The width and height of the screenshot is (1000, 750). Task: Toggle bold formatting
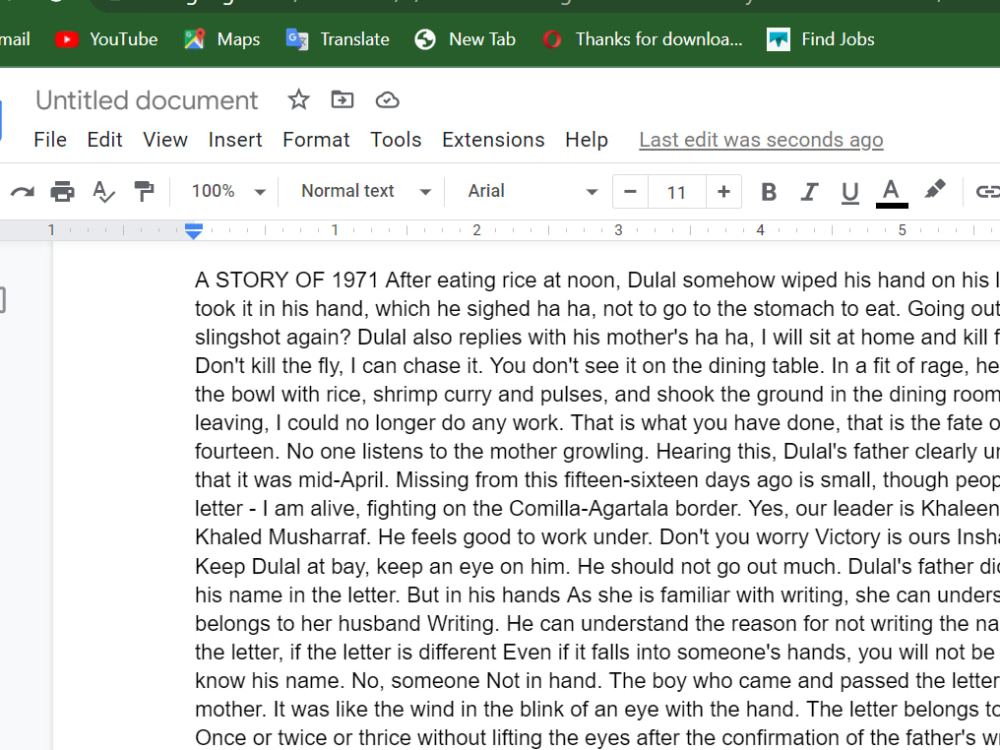point(768,191)
